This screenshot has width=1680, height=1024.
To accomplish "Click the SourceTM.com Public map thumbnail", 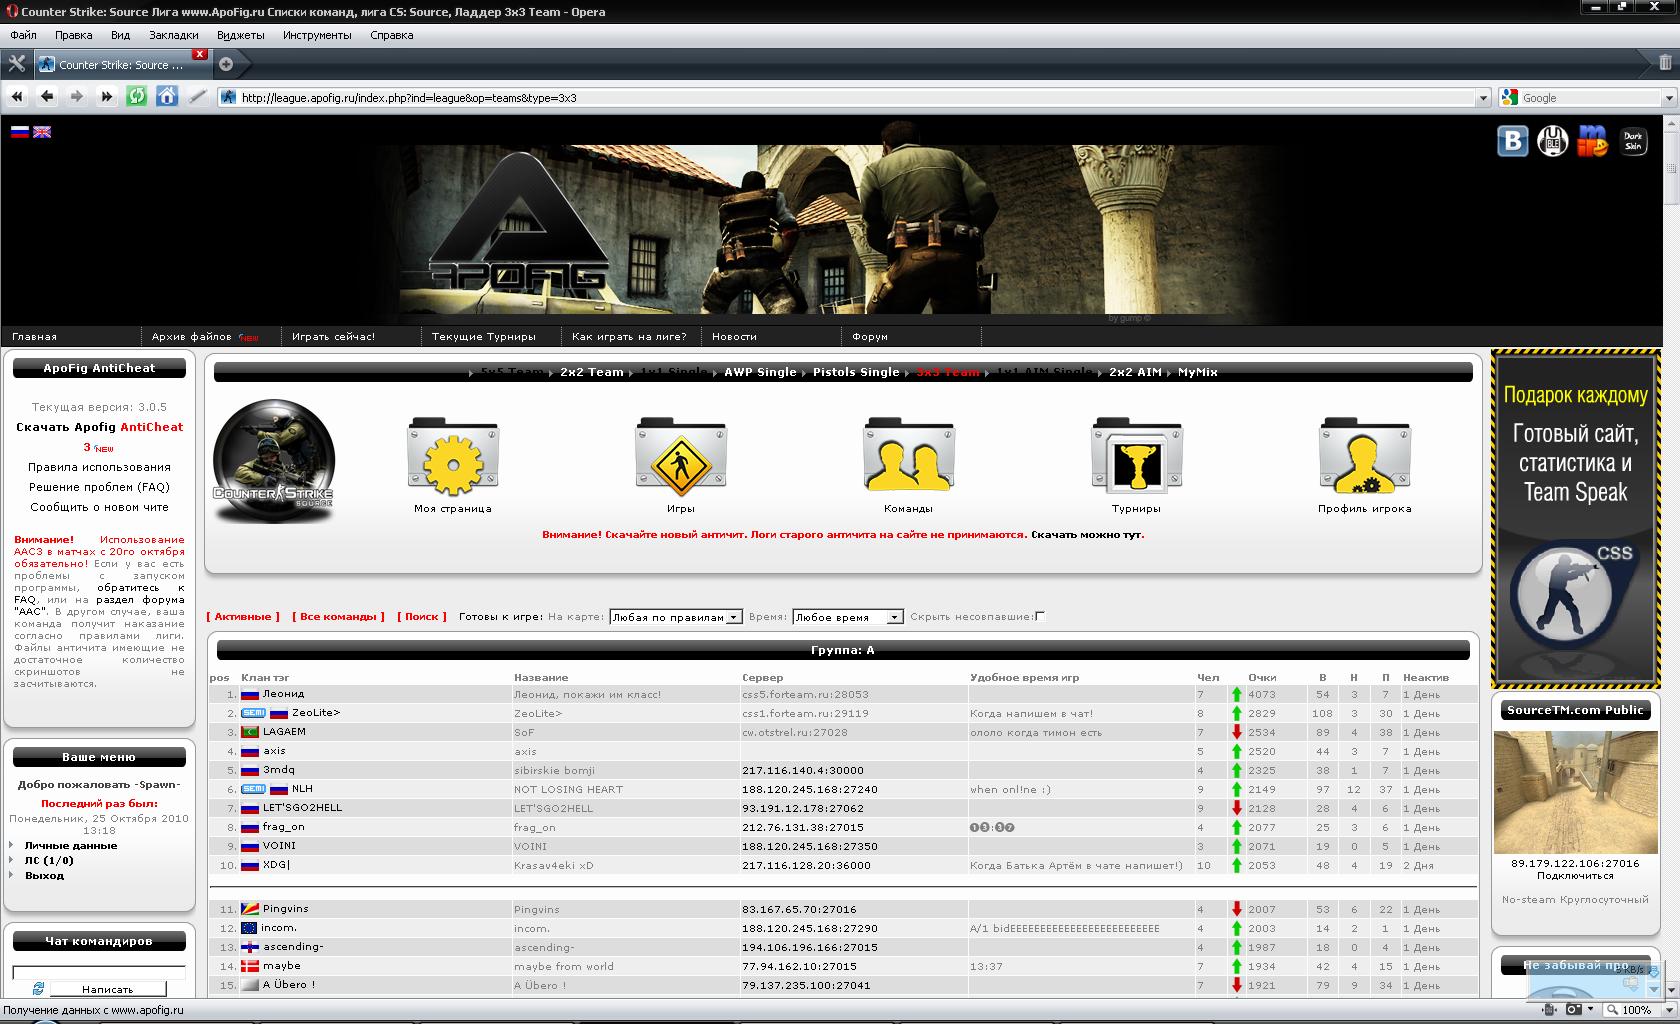I will click(1575, 792).
